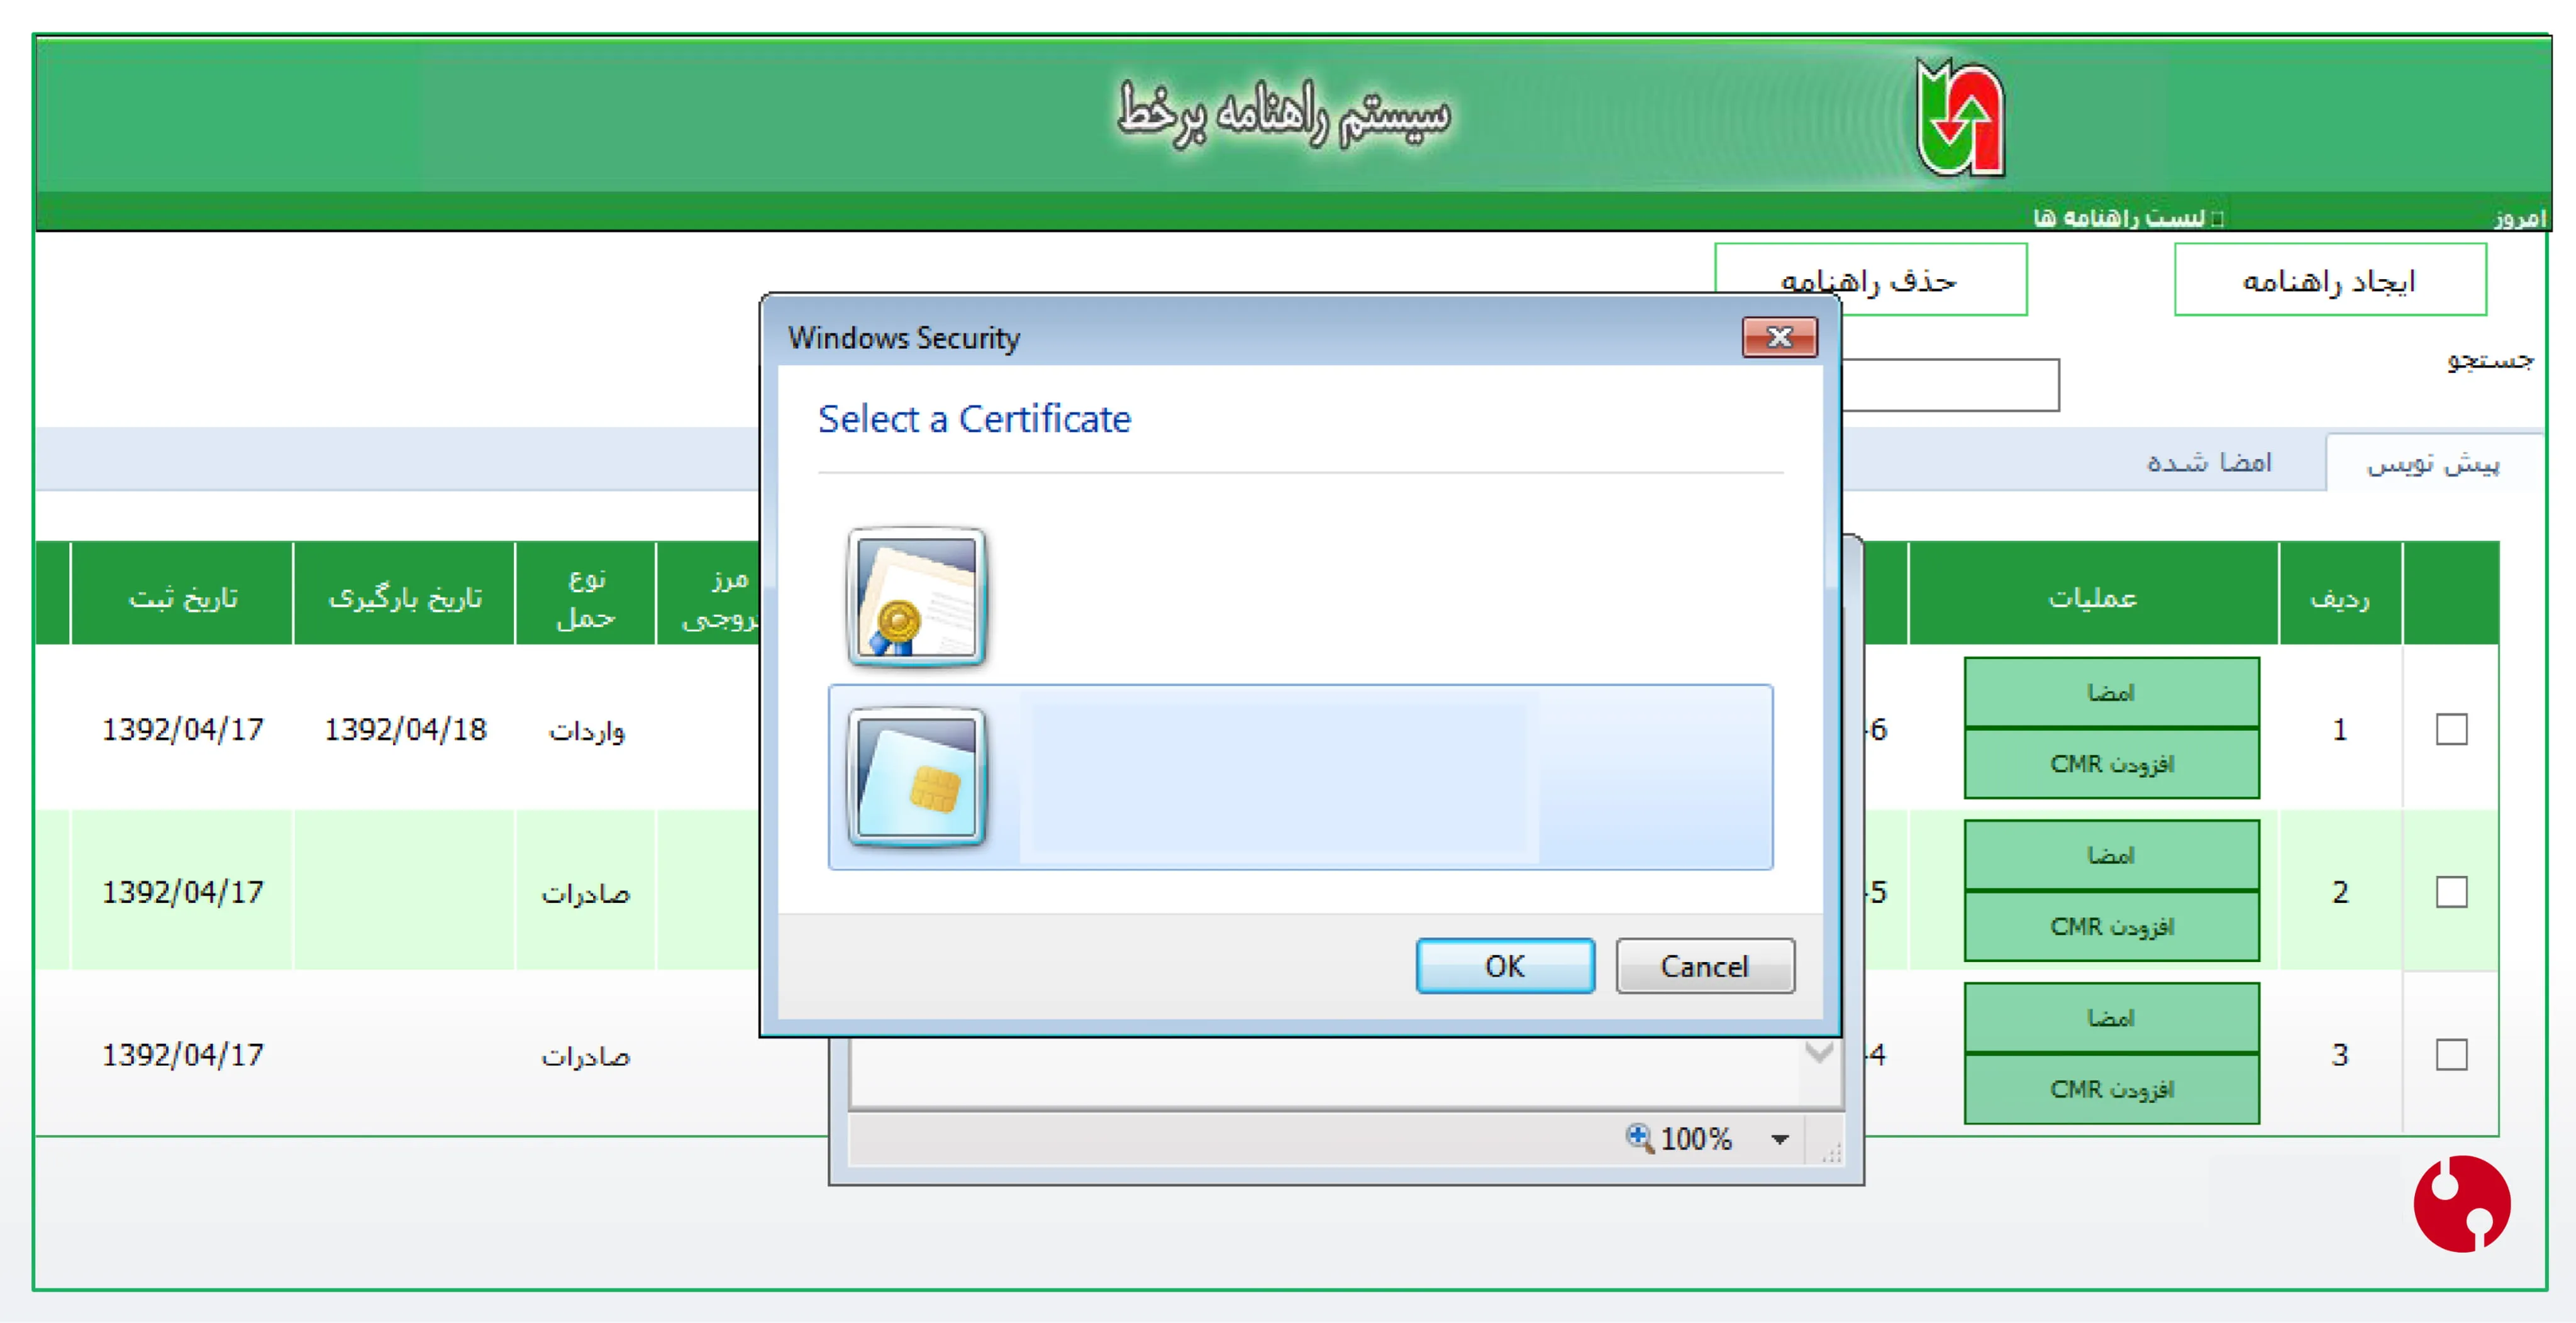Screen dimensions: 2576x1323
Task: Switch to the امضا شده tab
Action: (x=2208, y=462)
